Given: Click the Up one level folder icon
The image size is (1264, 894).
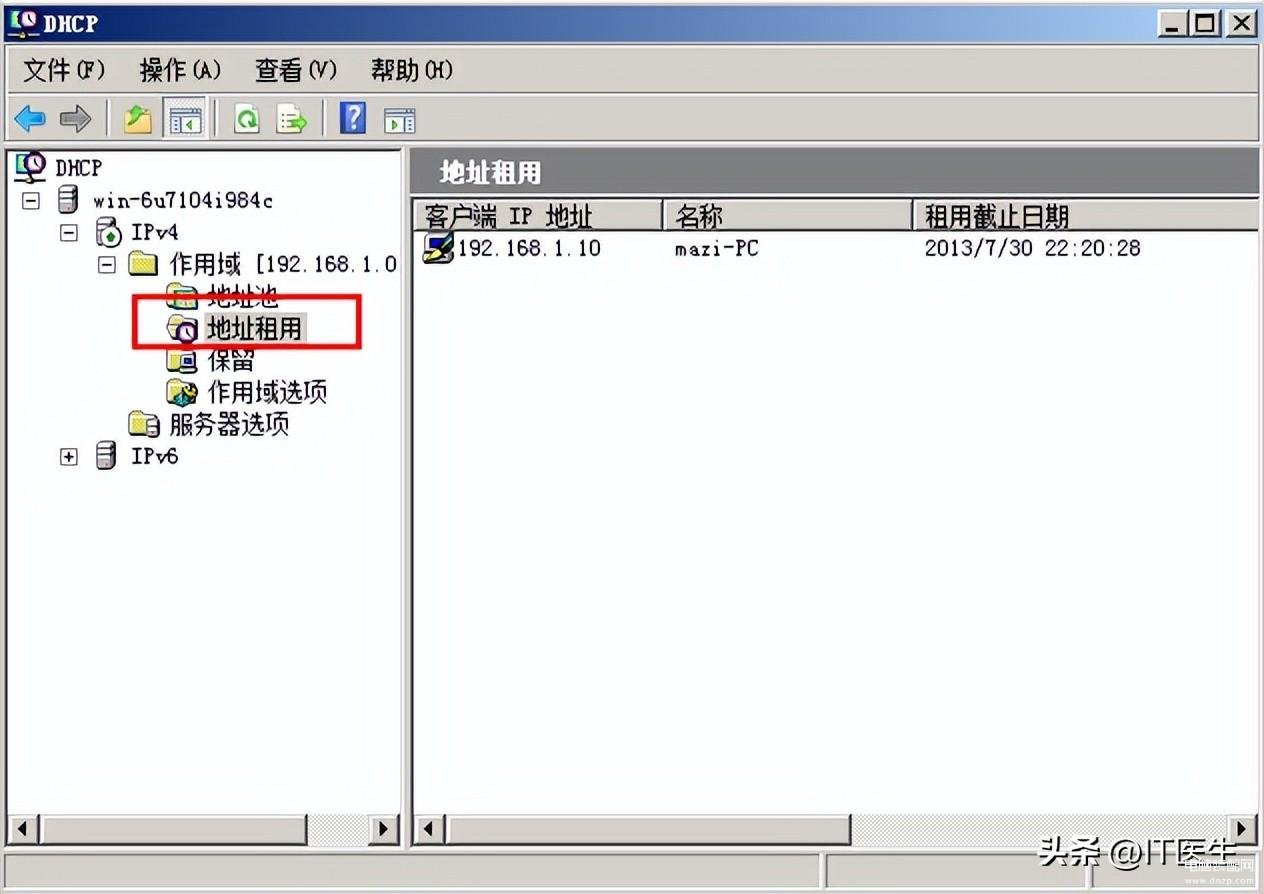Looking at the screenshot, I should (x=138, y=119).
